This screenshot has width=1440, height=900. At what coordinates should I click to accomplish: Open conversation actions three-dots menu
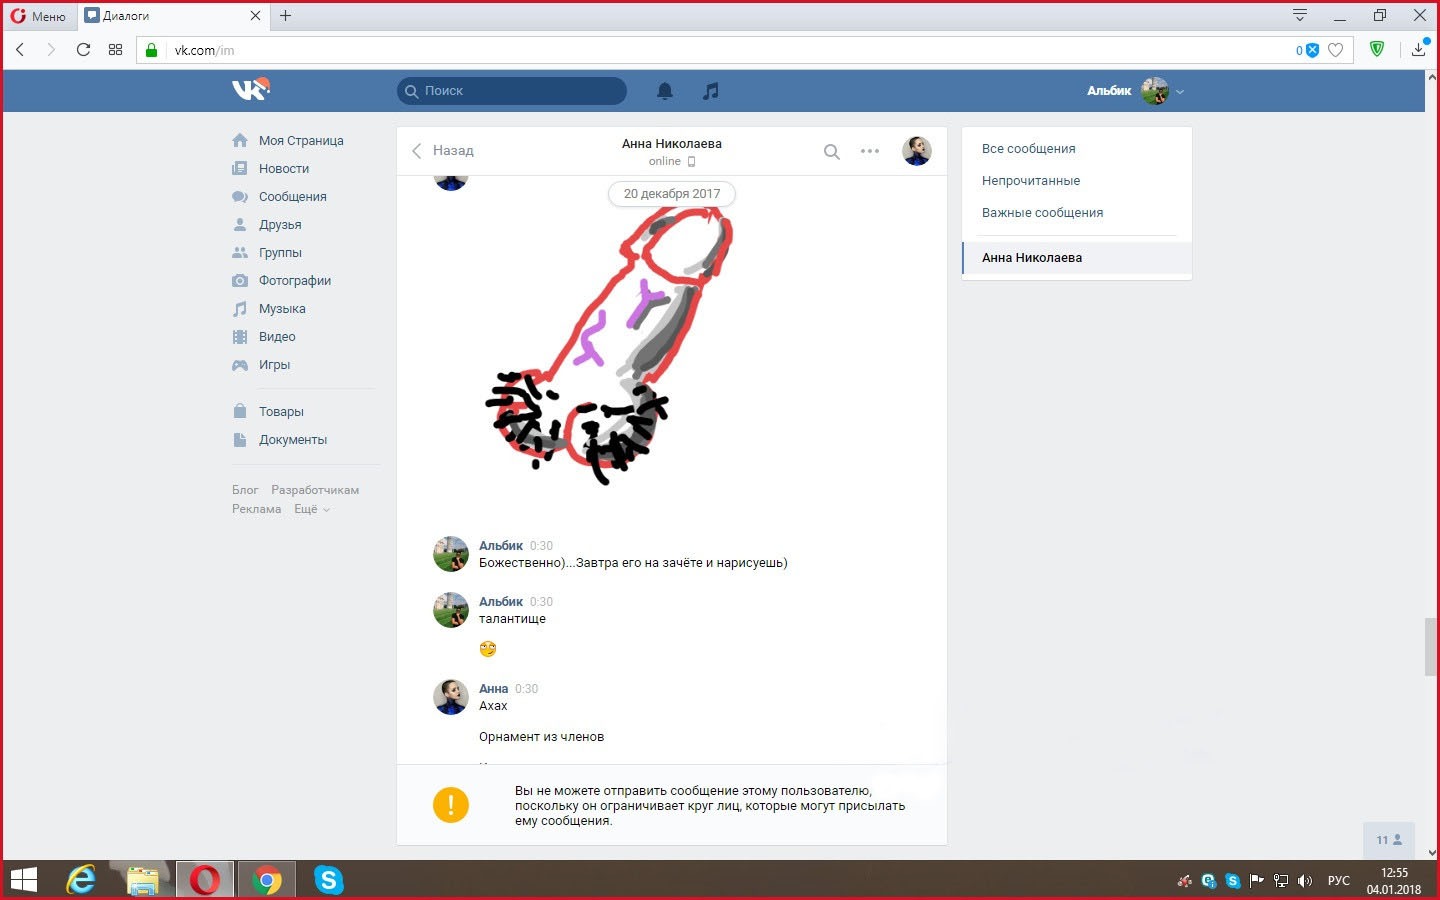[x=870, y=151]
